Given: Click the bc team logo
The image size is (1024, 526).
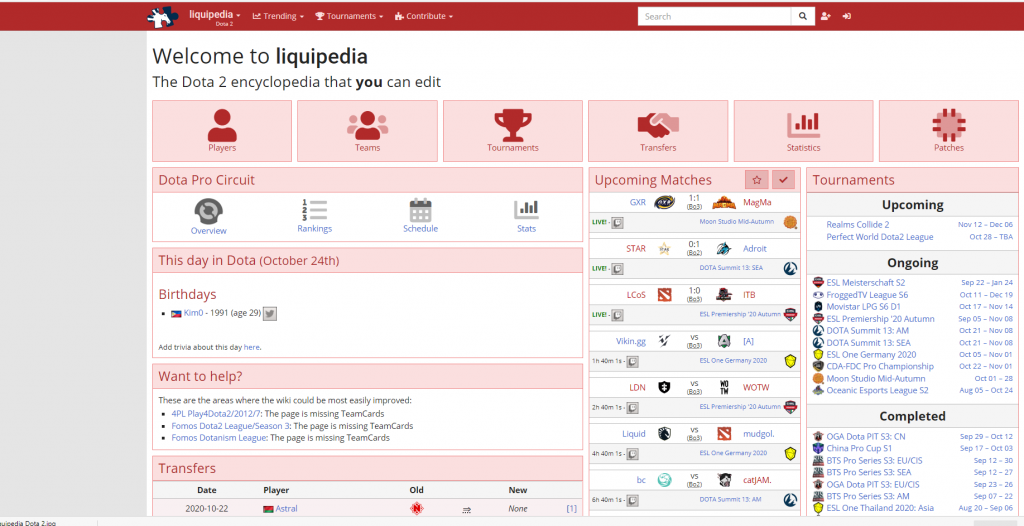Looking at the screenshot, I should pyautogui.click(x=664, y=480).
